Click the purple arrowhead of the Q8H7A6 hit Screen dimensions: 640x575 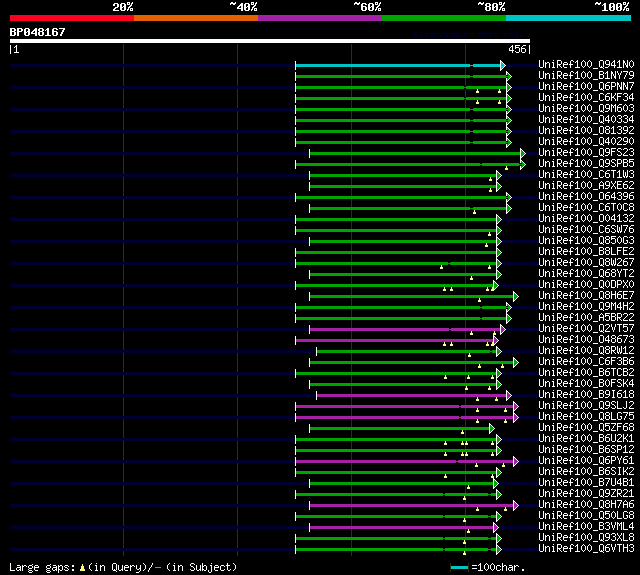(515, 505)
